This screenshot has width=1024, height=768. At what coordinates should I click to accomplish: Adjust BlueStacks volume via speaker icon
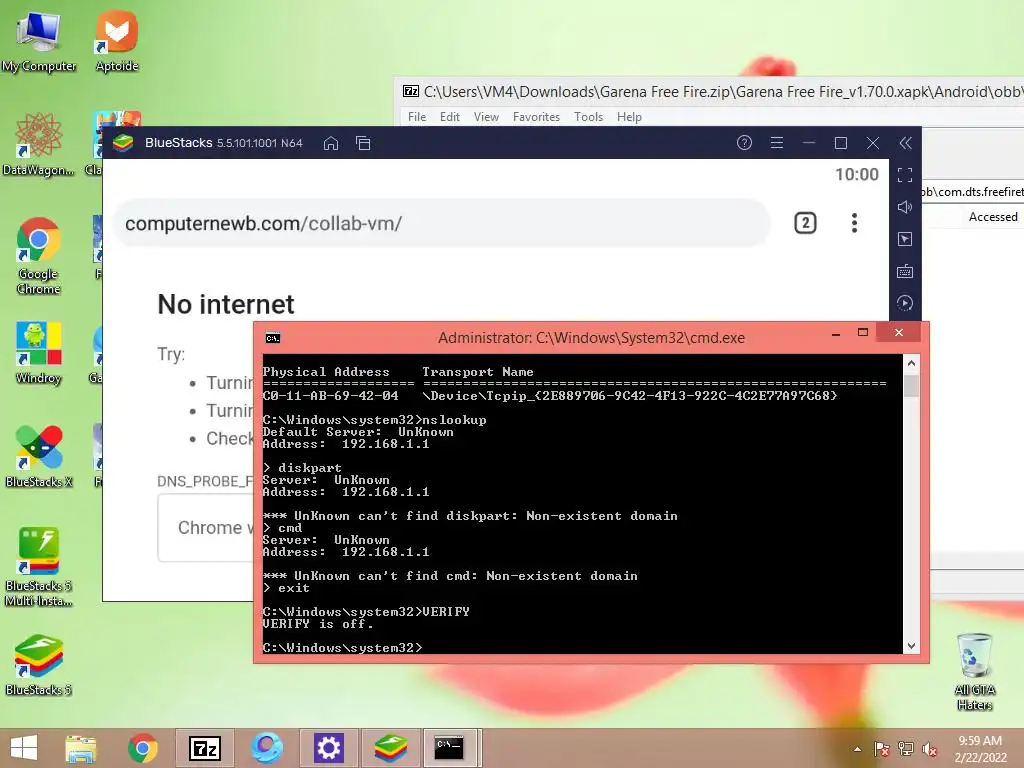pos(904,207)
